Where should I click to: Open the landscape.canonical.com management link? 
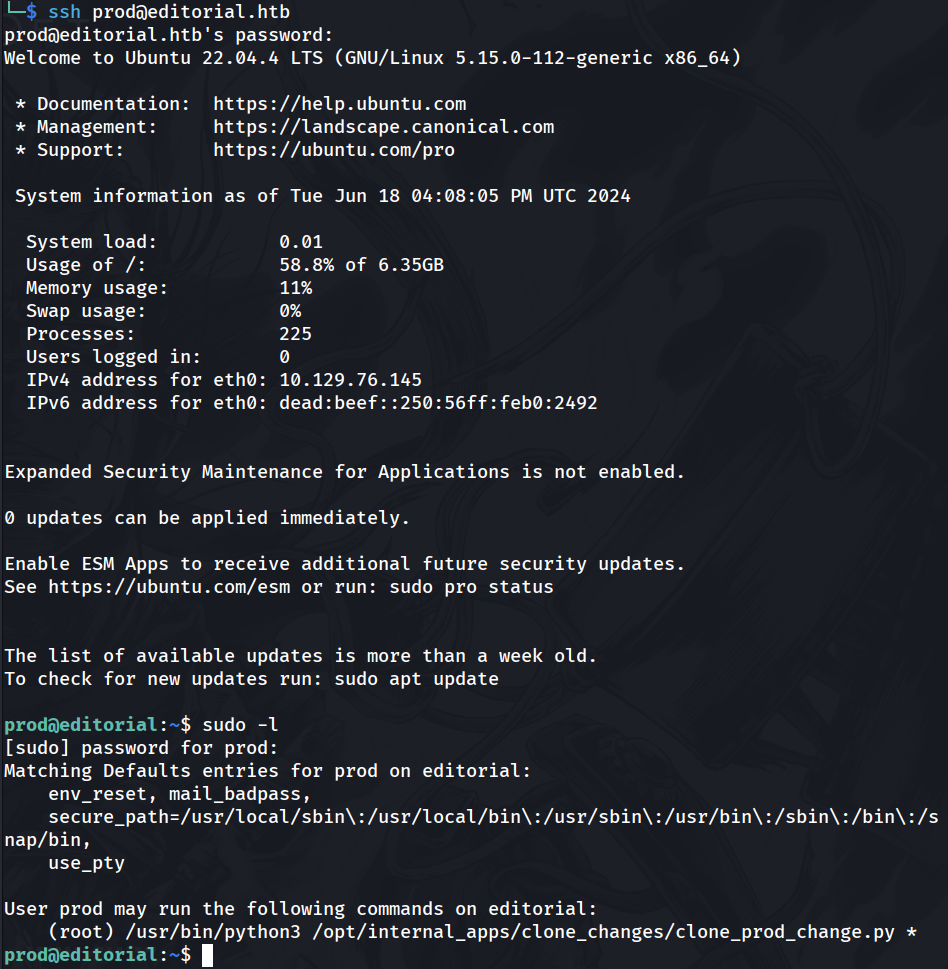383,127
